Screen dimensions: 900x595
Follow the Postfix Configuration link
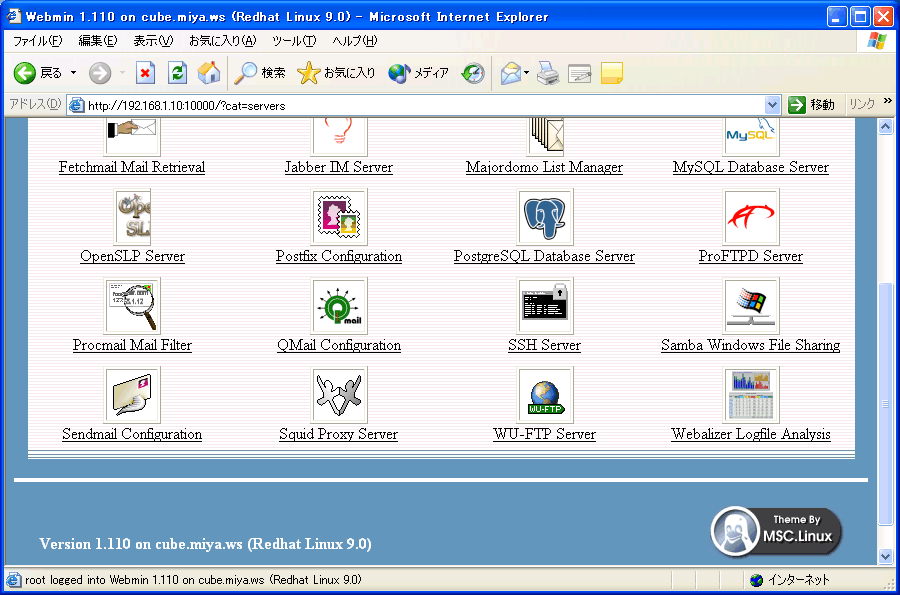tap(339, 256)
